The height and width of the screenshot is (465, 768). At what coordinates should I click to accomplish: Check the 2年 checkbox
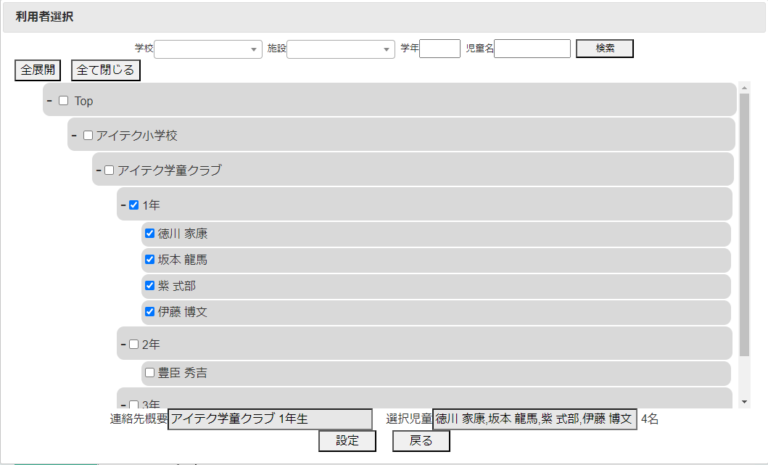(x=134, y=345)
